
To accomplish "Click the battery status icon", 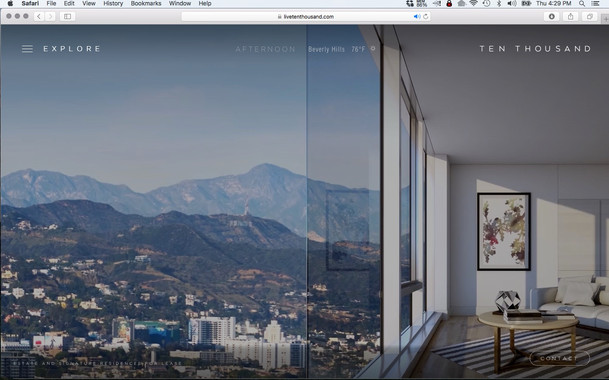I will 526,3.
